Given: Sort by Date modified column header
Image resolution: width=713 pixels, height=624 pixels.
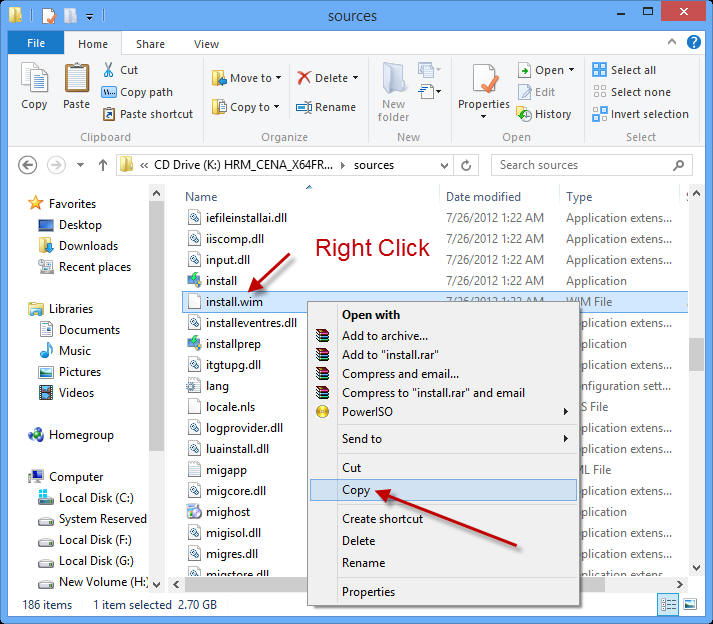Looking at the screenshot, I should tap(483, 196).
